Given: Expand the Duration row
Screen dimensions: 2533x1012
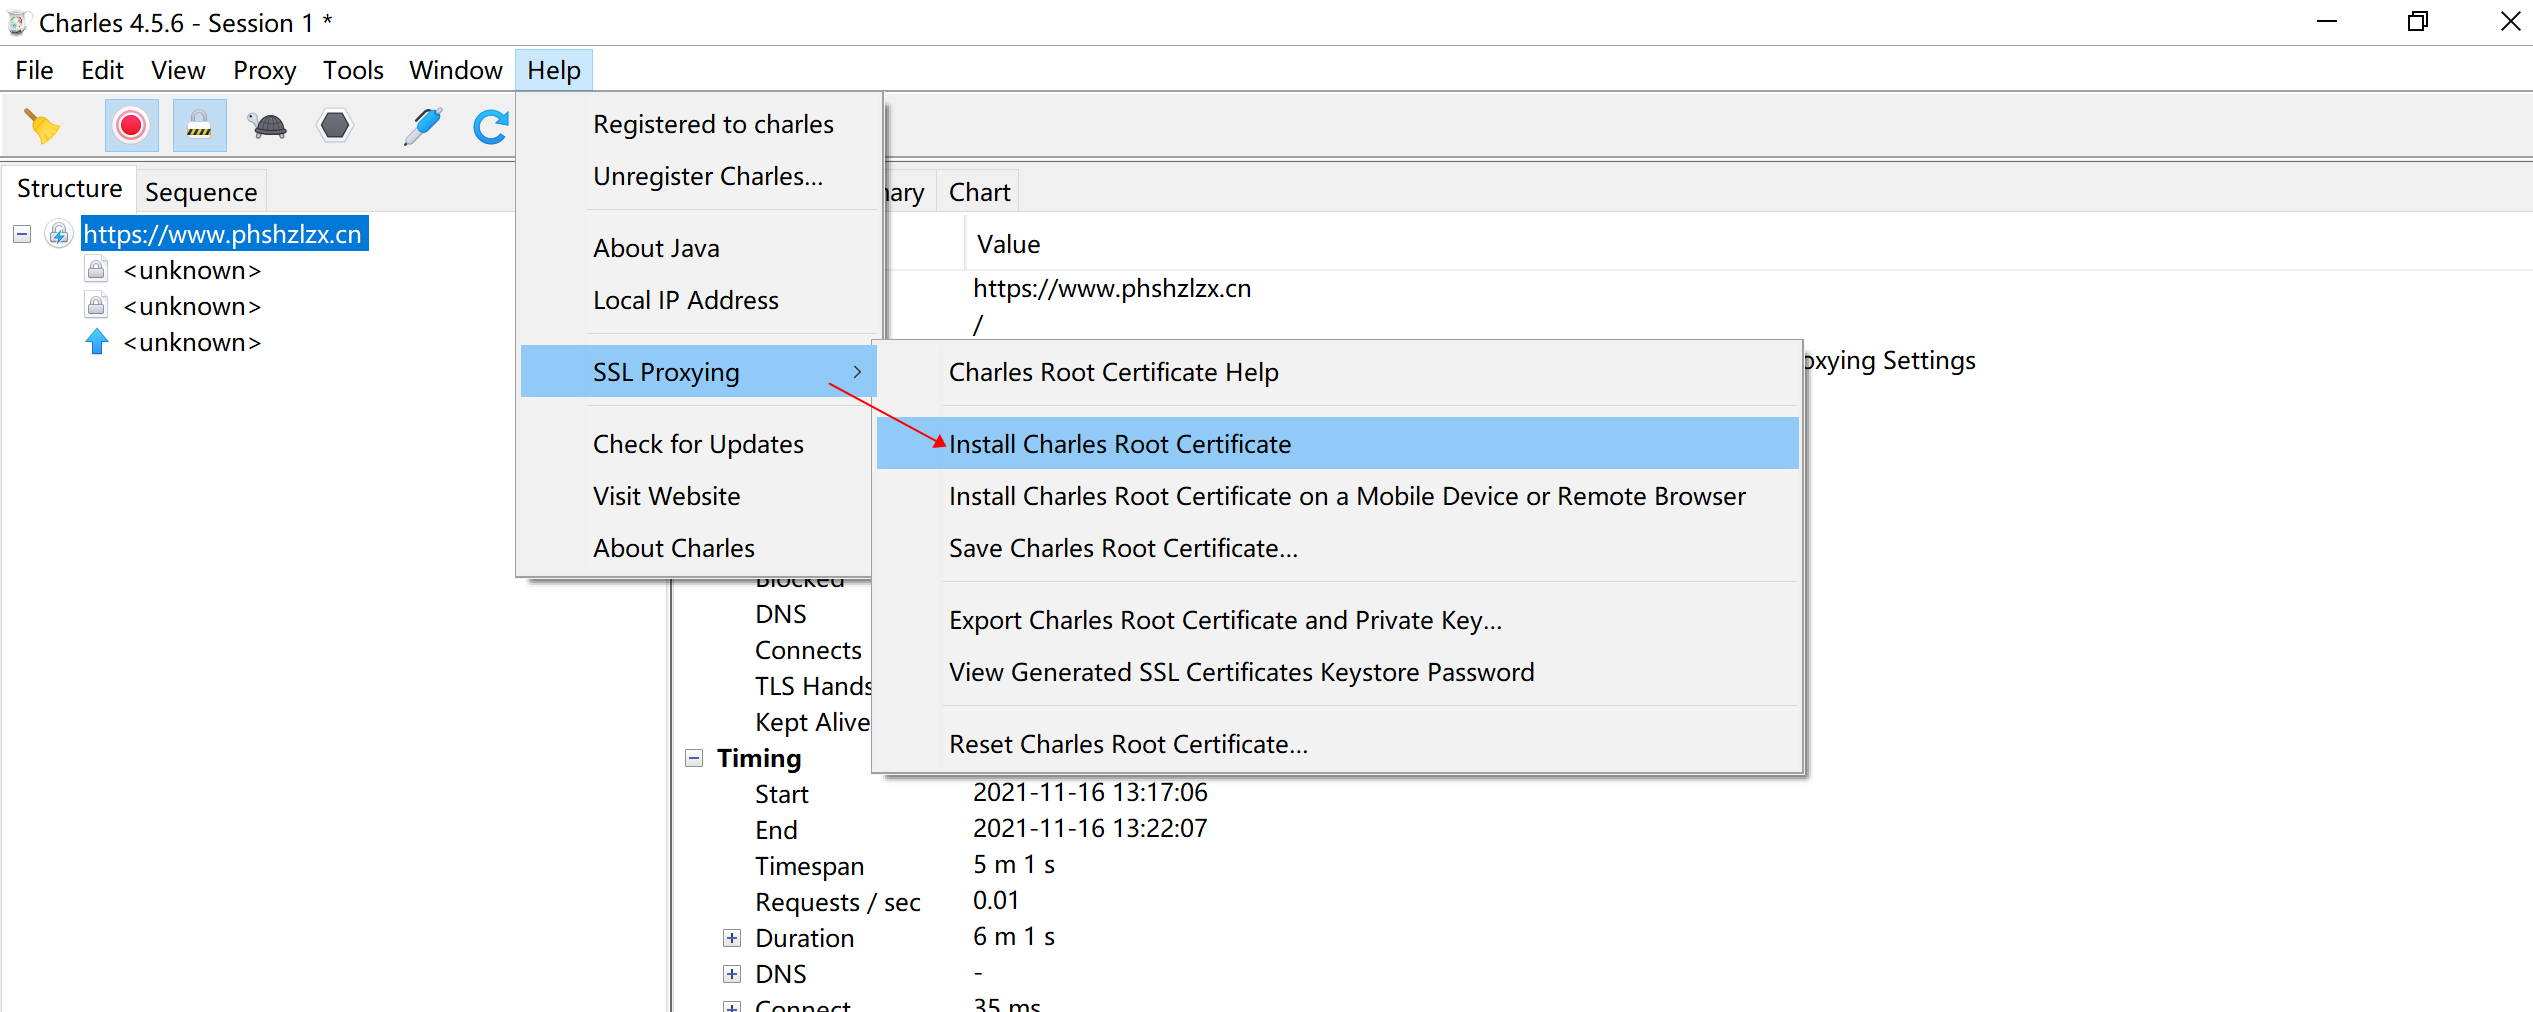Looking at the screenshot, I should pos(732,938).
